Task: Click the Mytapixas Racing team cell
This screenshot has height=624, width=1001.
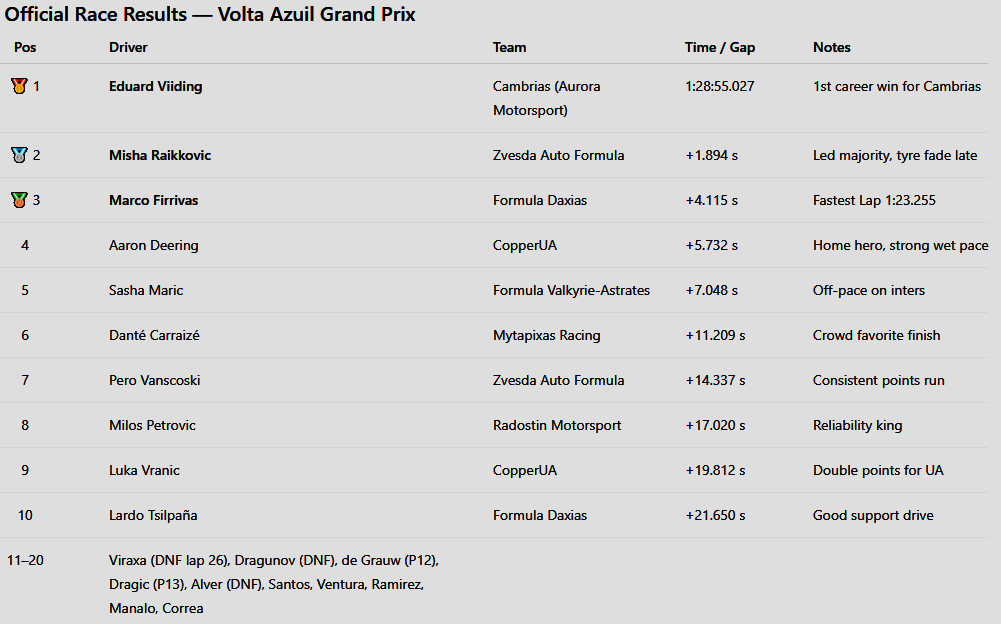Action: click(546, 335)
